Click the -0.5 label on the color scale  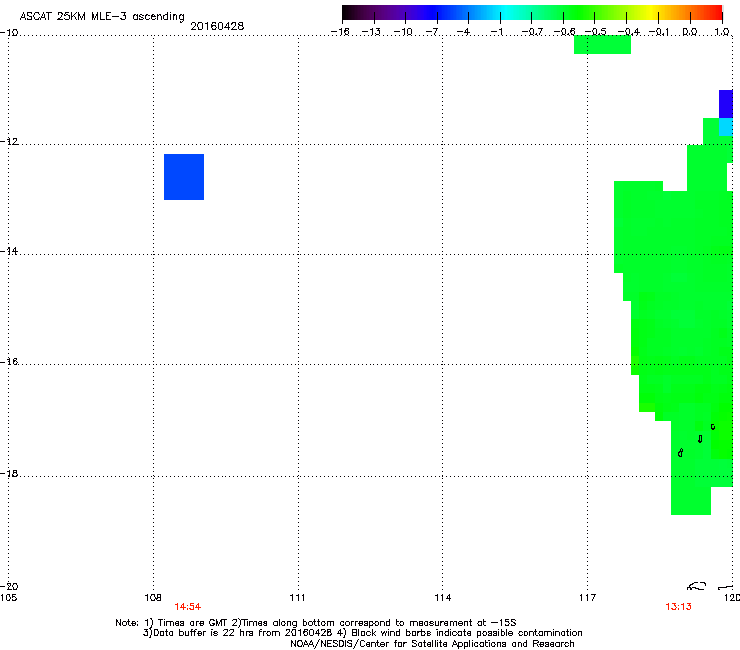point(595,32)
